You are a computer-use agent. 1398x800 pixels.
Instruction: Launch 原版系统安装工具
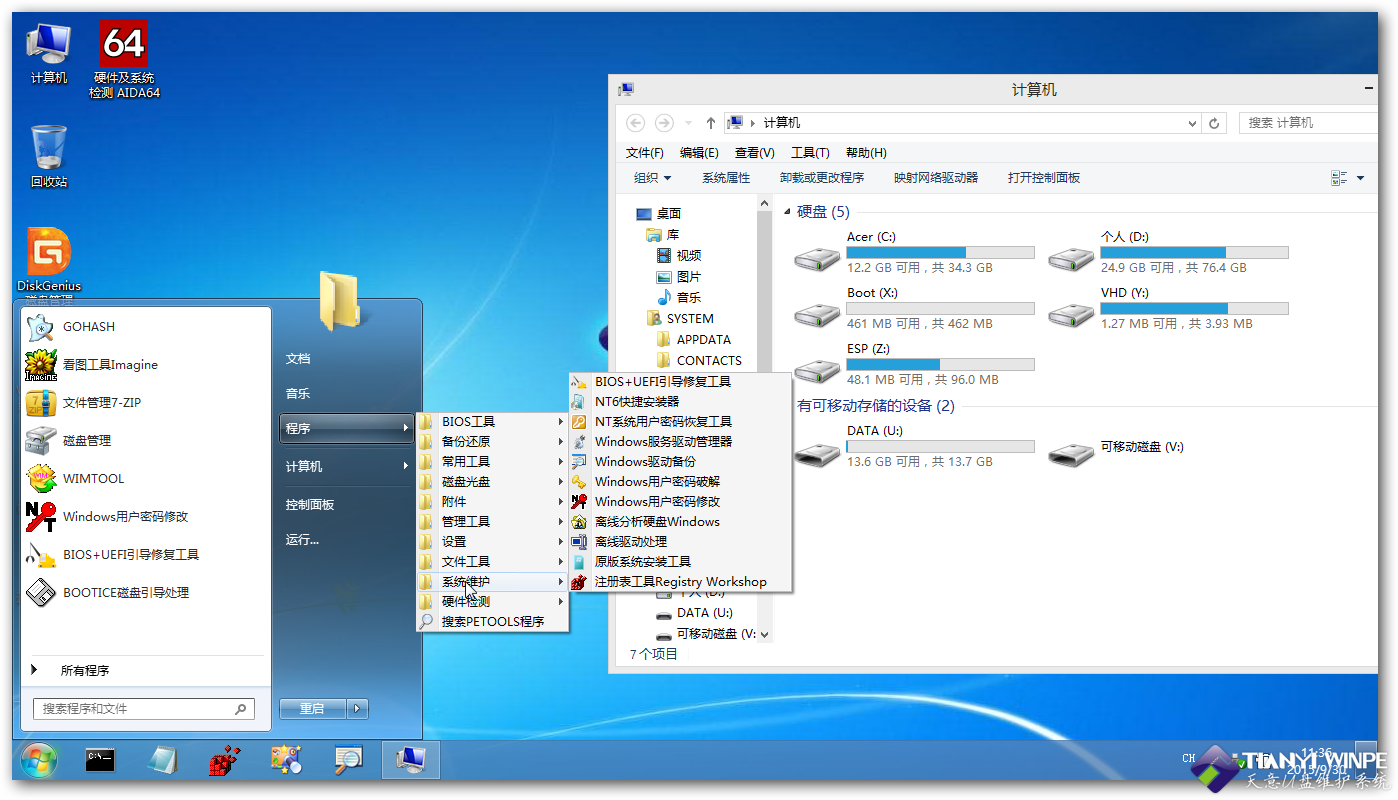pos(680,561)
